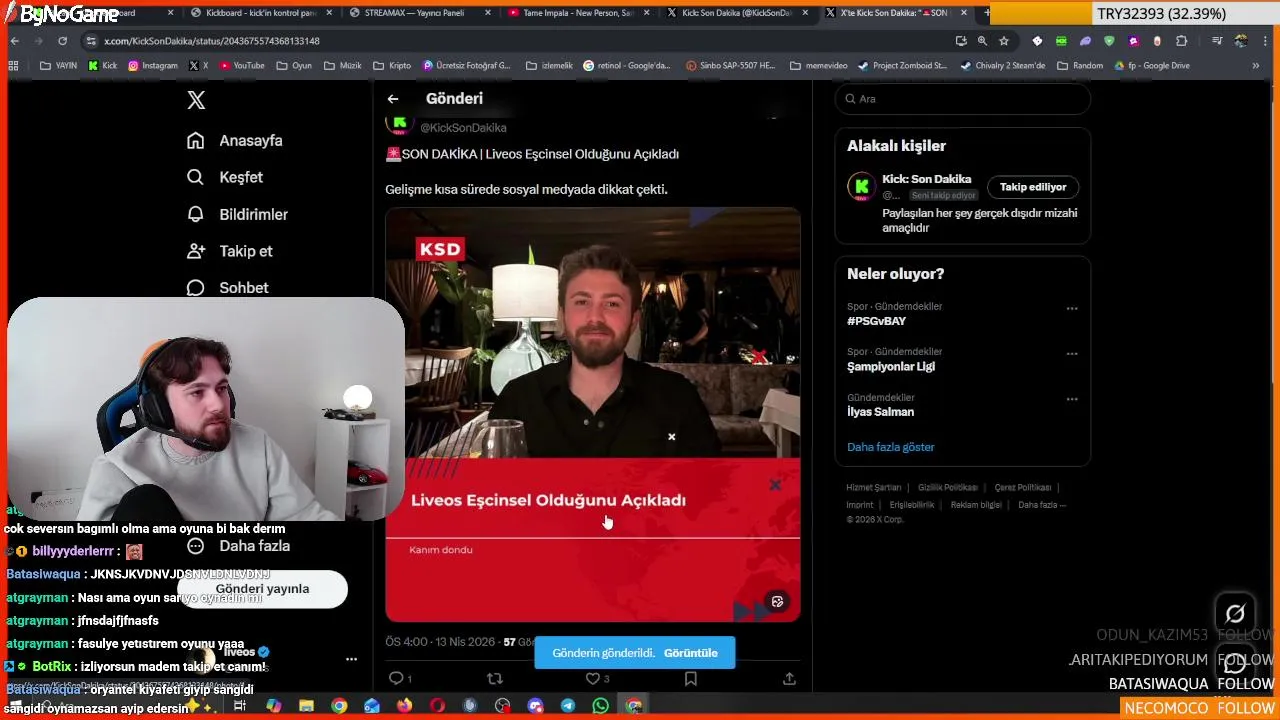Expand the Daha fazla menu
This screenshot has height=720, width=1280.
tap(239, 546)
